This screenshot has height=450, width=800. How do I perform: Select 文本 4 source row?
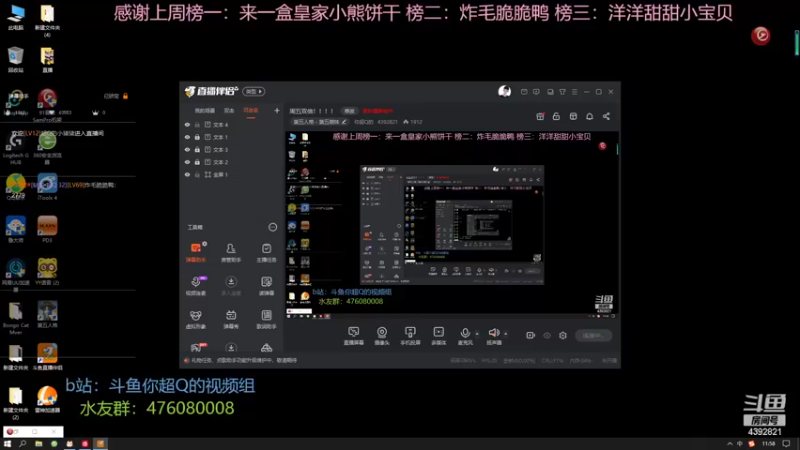pos(232,124)
